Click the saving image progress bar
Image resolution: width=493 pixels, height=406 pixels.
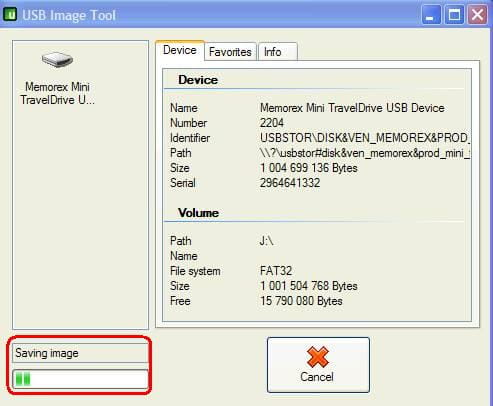pos(80,379)
